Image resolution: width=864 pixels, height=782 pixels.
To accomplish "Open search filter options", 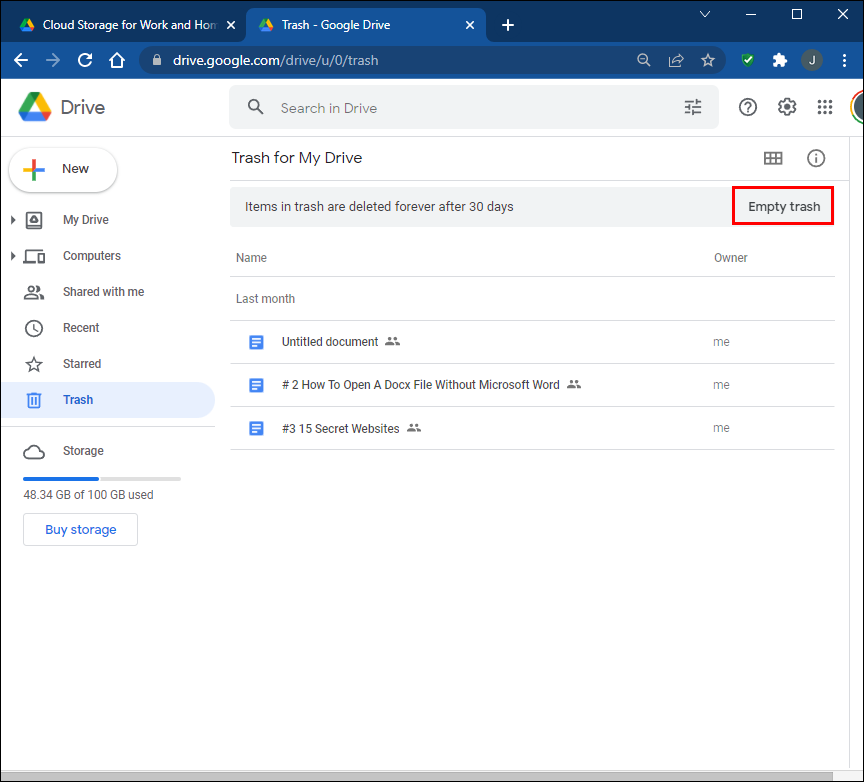I will (693, 107).
